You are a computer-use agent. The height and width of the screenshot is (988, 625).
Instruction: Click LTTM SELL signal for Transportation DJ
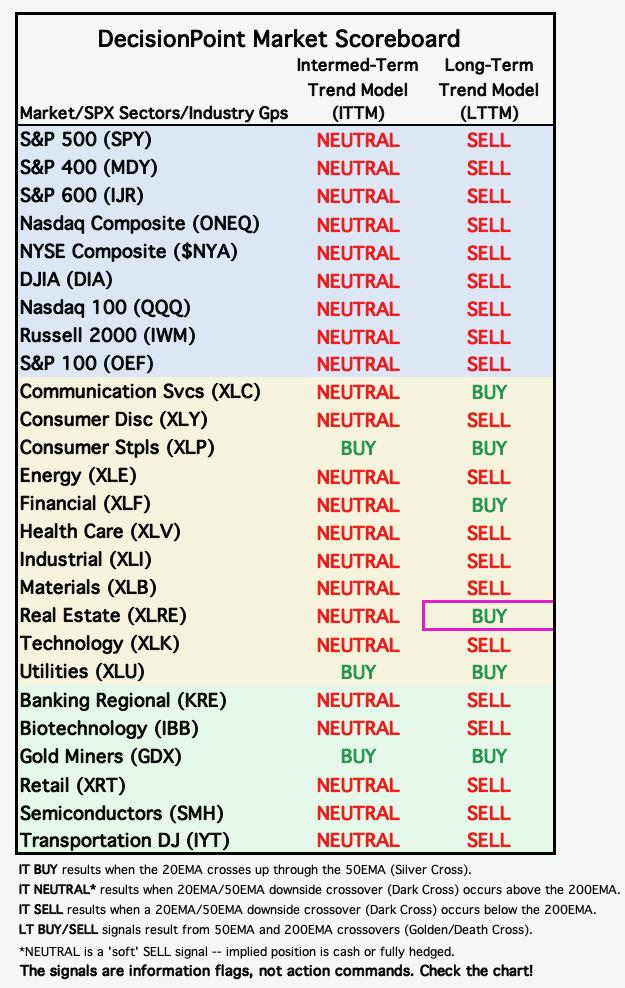pyautogui.click(x=489, y=841)
